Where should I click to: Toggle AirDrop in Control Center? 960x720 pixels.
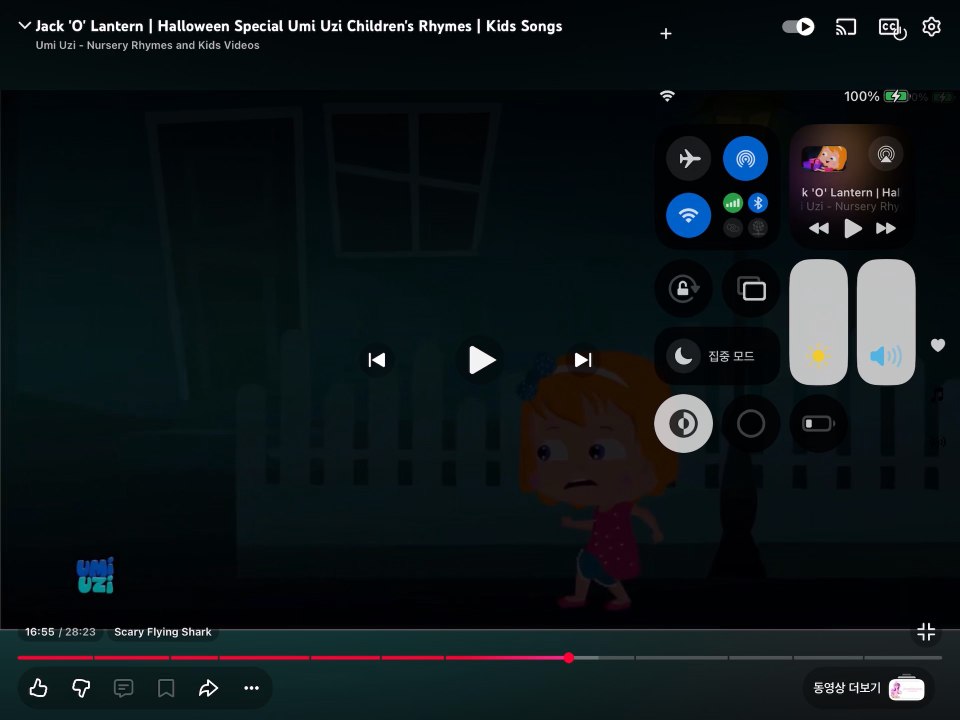tap(745, 159)
